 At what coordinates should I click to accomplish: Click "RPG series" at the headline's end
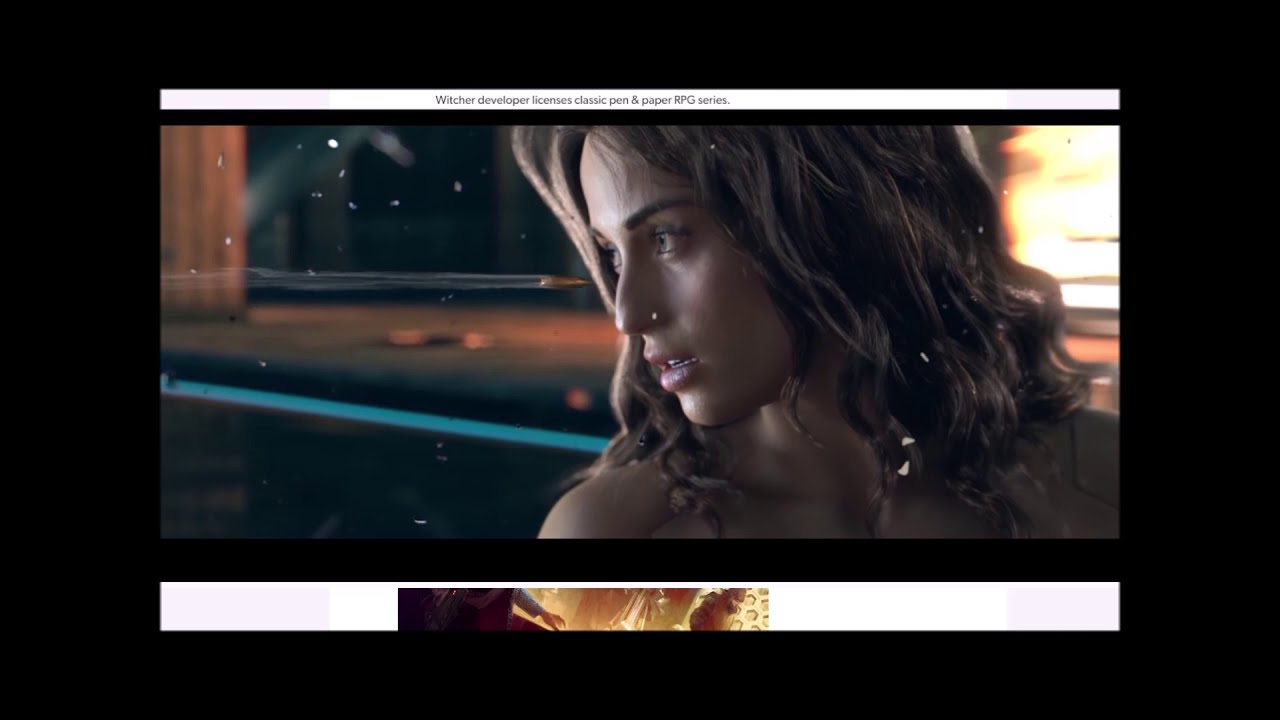pyautogui.click(x=702, y=100)
